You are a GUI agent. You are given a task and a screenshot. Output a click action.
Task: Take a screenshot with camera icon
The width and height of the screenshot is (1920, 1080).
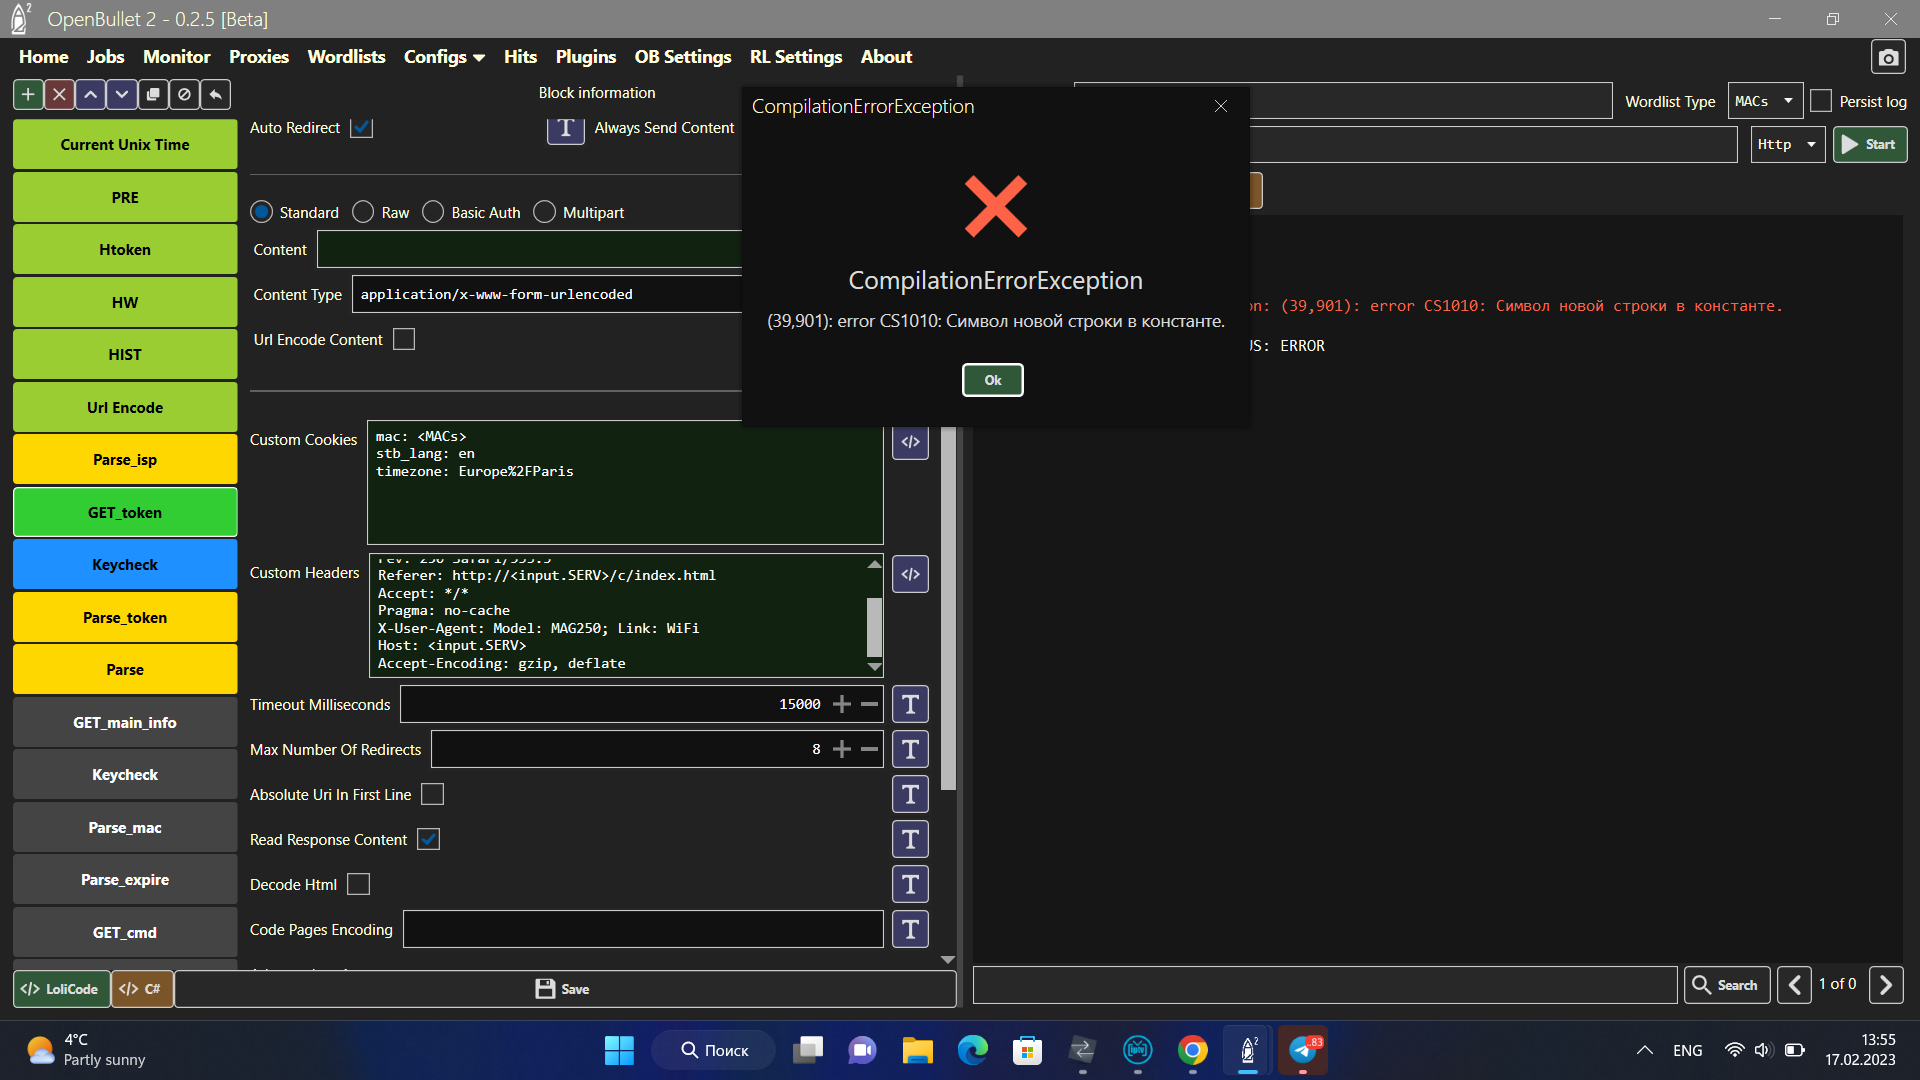(1888, 57)
